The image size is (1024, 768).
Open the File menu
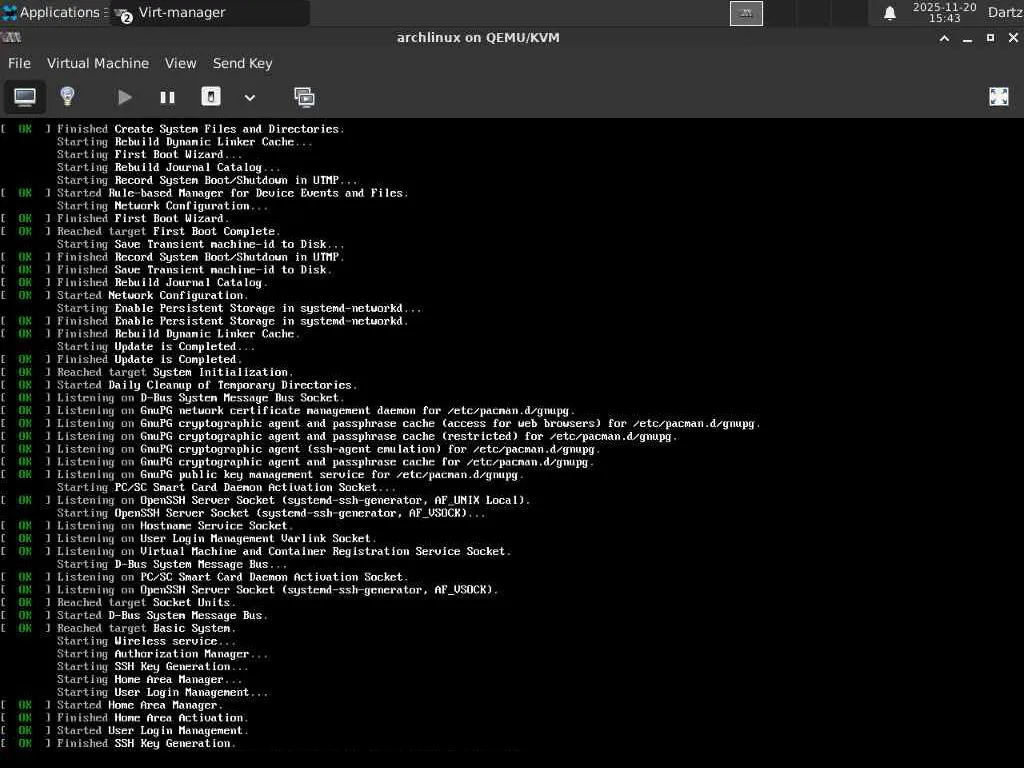click(19, 63)
